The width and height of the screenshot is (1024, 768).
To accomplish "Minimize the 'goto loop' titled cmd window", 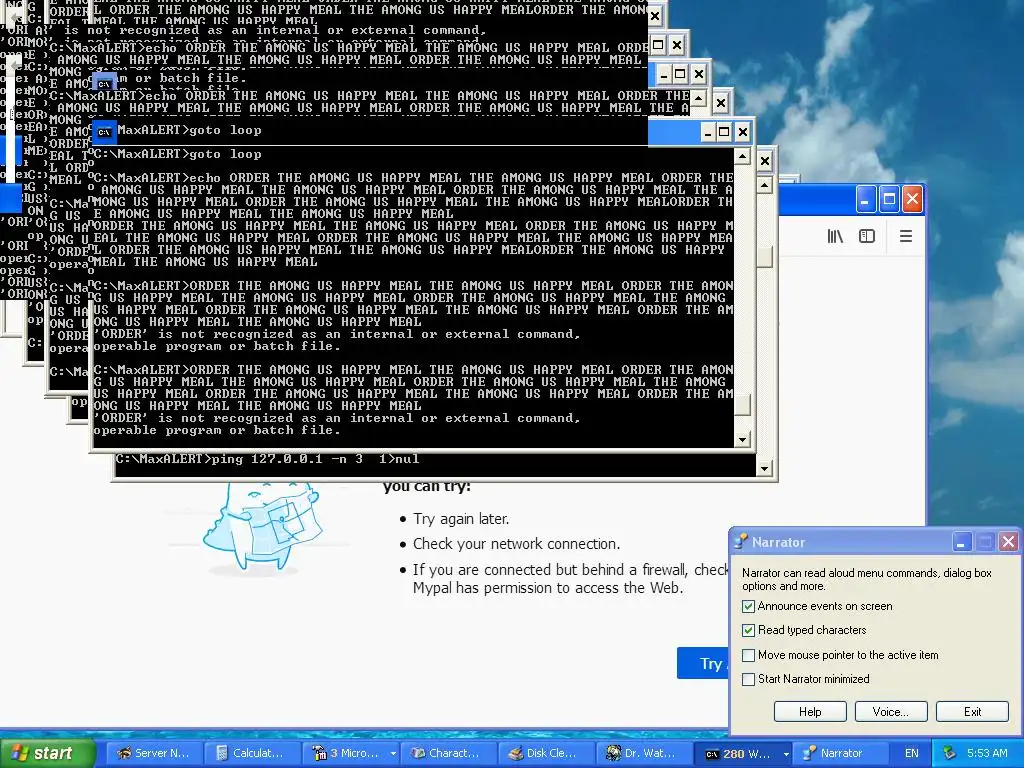I will coord(708,133).
